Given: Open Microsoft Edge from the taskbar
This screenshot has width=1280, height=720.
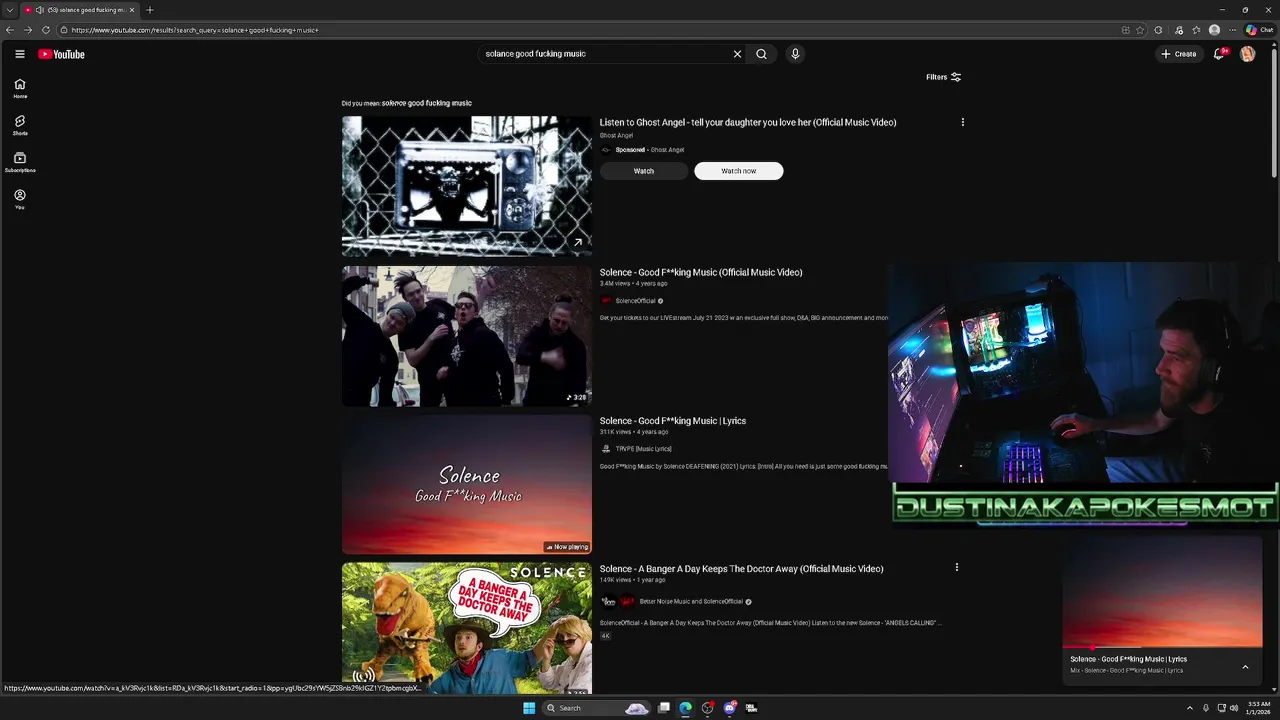Looking at the screenshot, I should [685, 708].
